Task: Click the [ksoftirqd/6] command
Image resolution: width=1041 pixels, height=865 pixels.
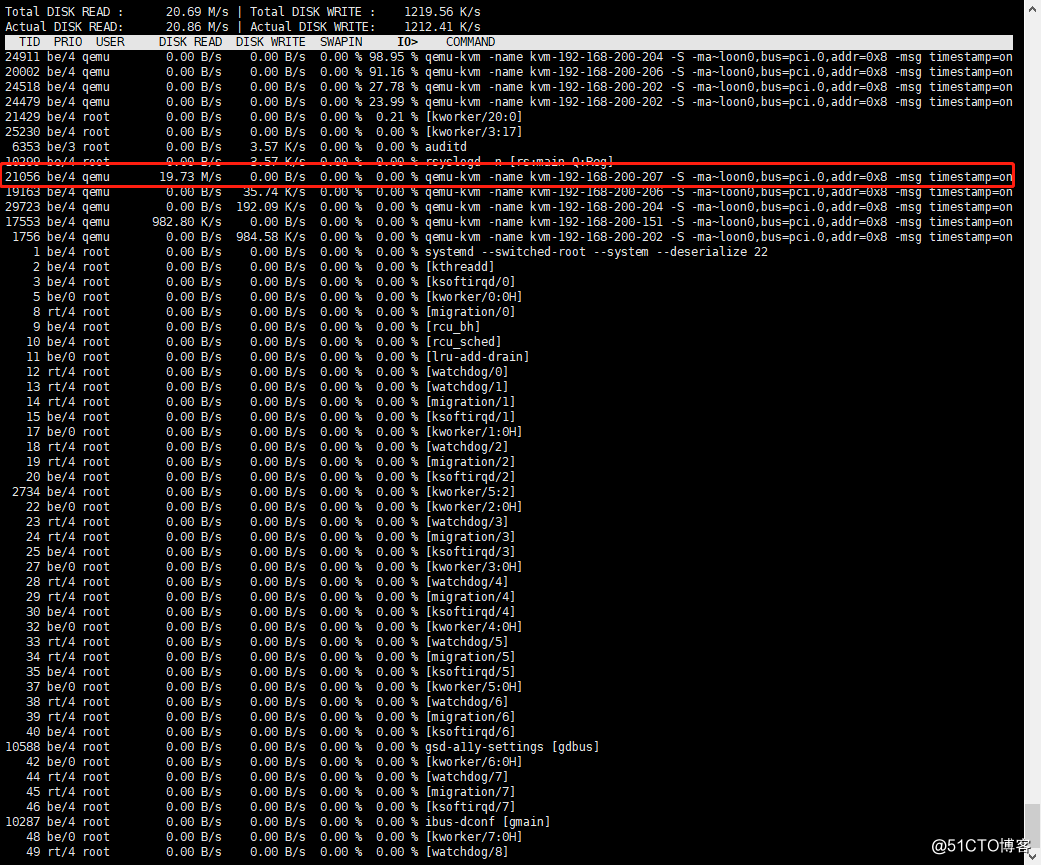Action: [471, 732]
